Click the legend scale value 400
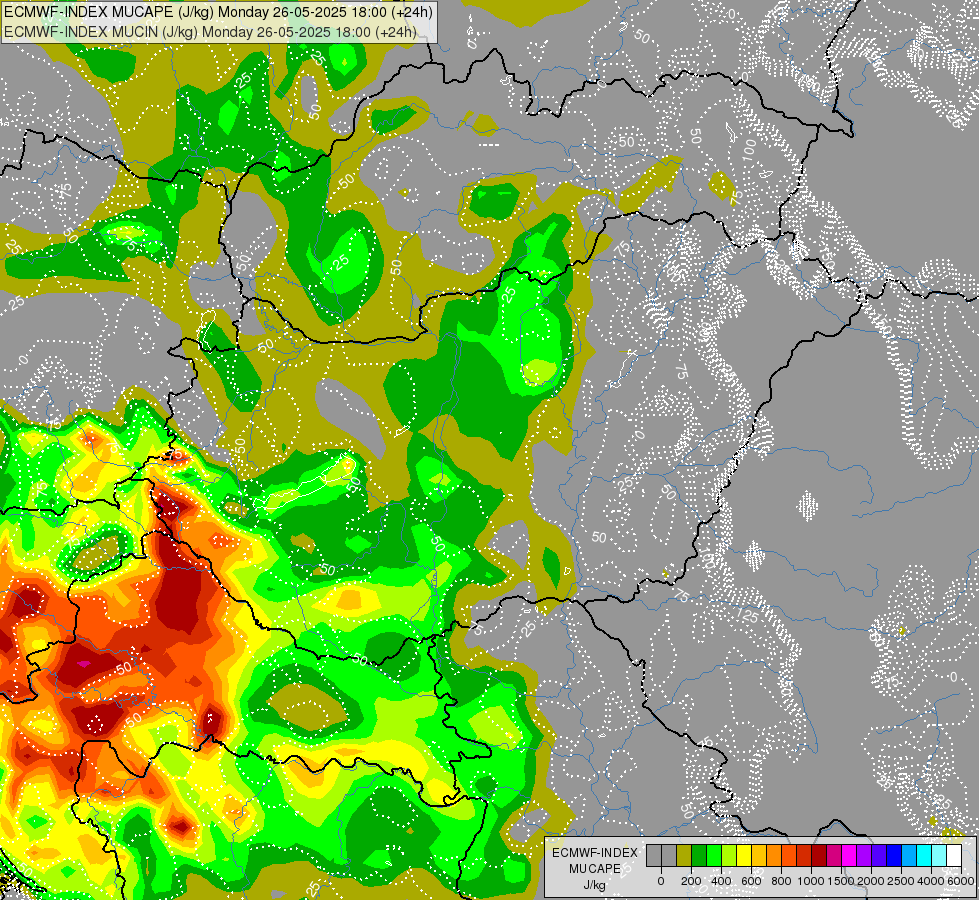This screenshot has width=979, height=900. (721, 881)
